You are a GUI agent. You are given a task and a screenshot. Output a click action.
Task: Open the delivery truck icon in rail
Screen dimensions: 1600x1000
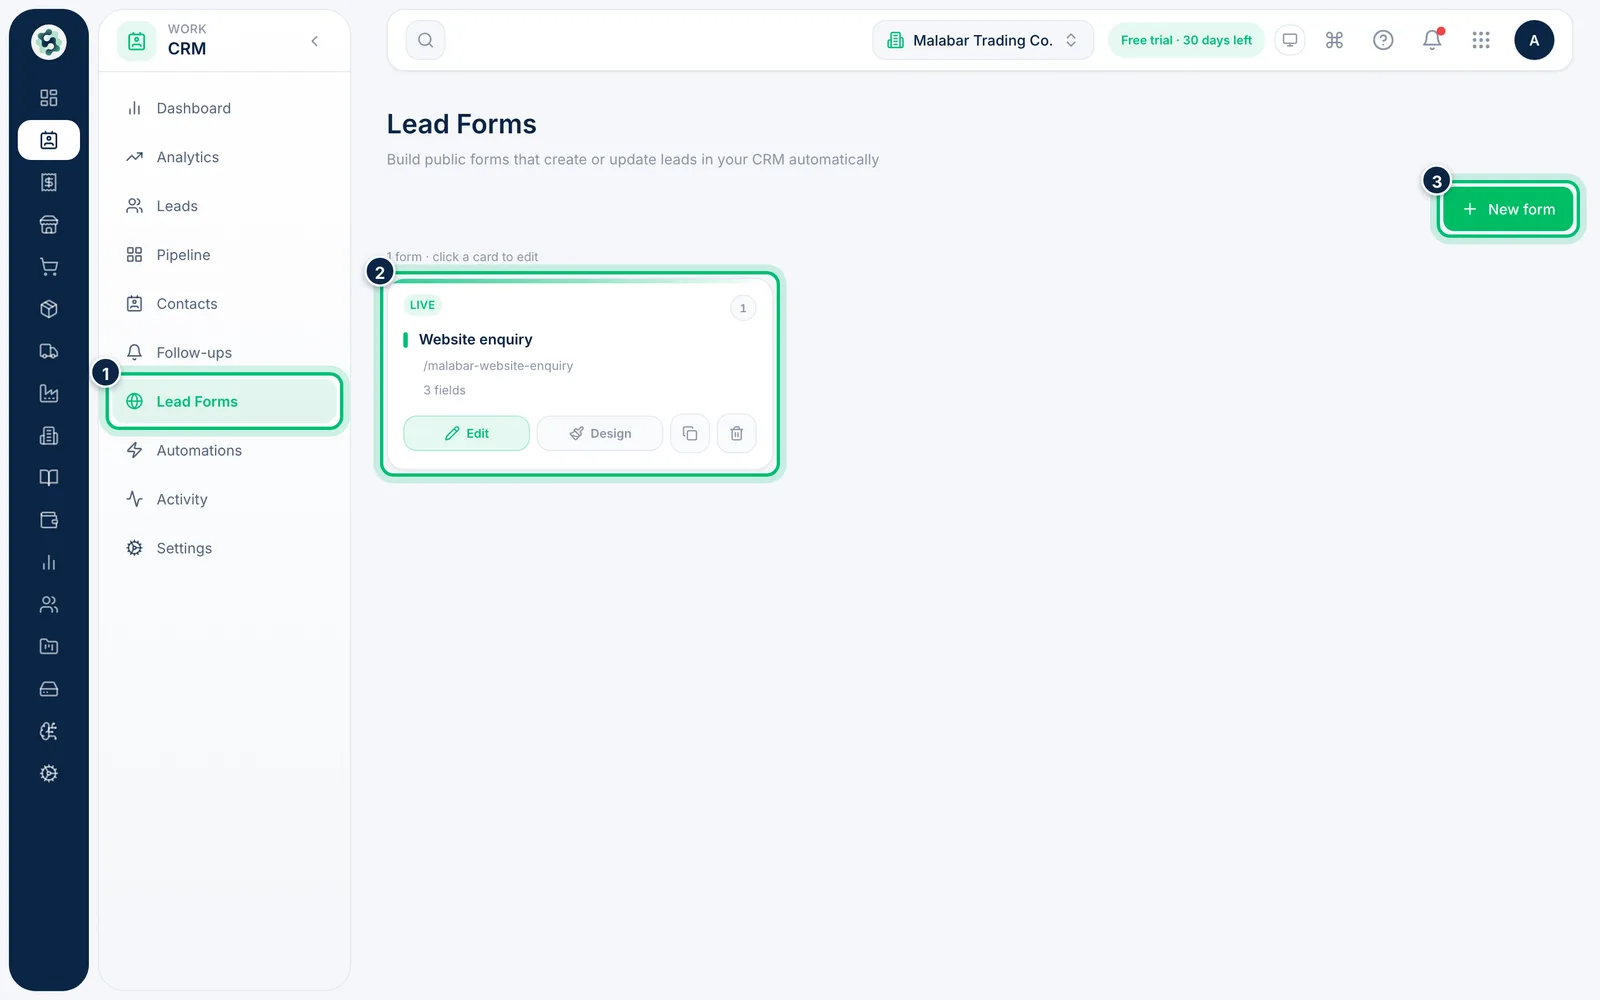point(48,351)
